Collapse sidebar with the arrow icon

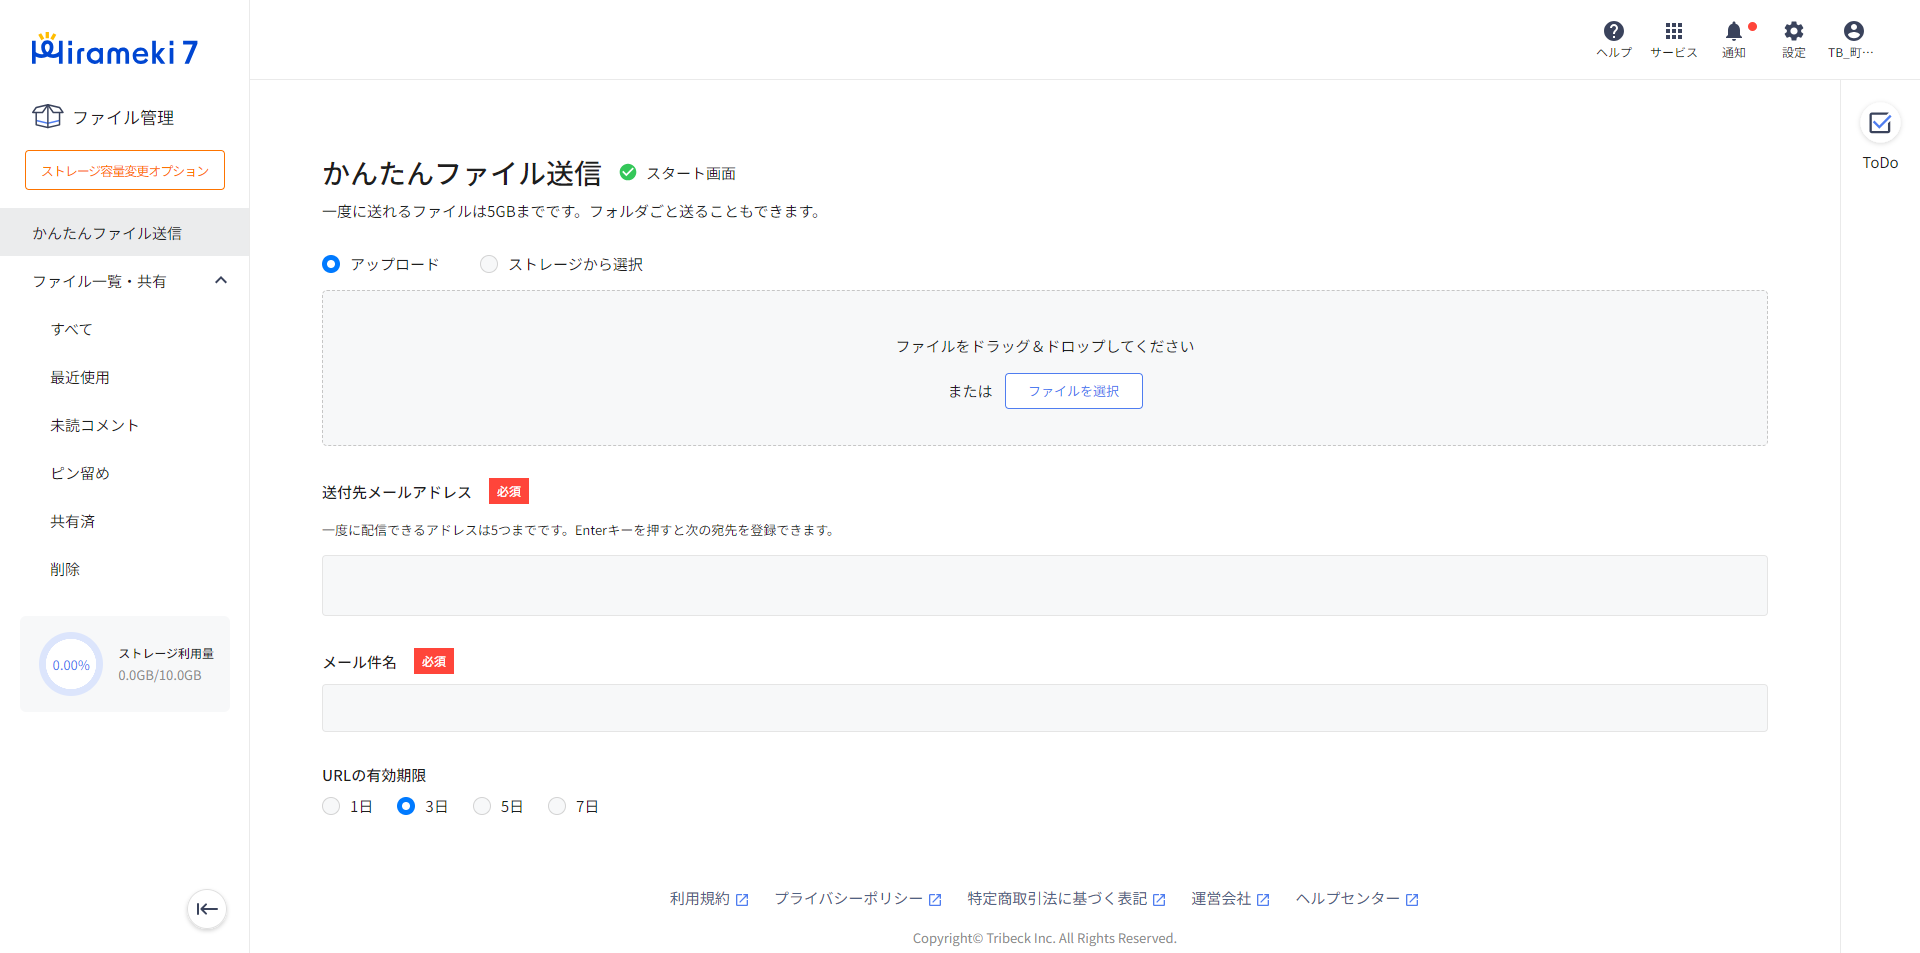pos(207,909)
